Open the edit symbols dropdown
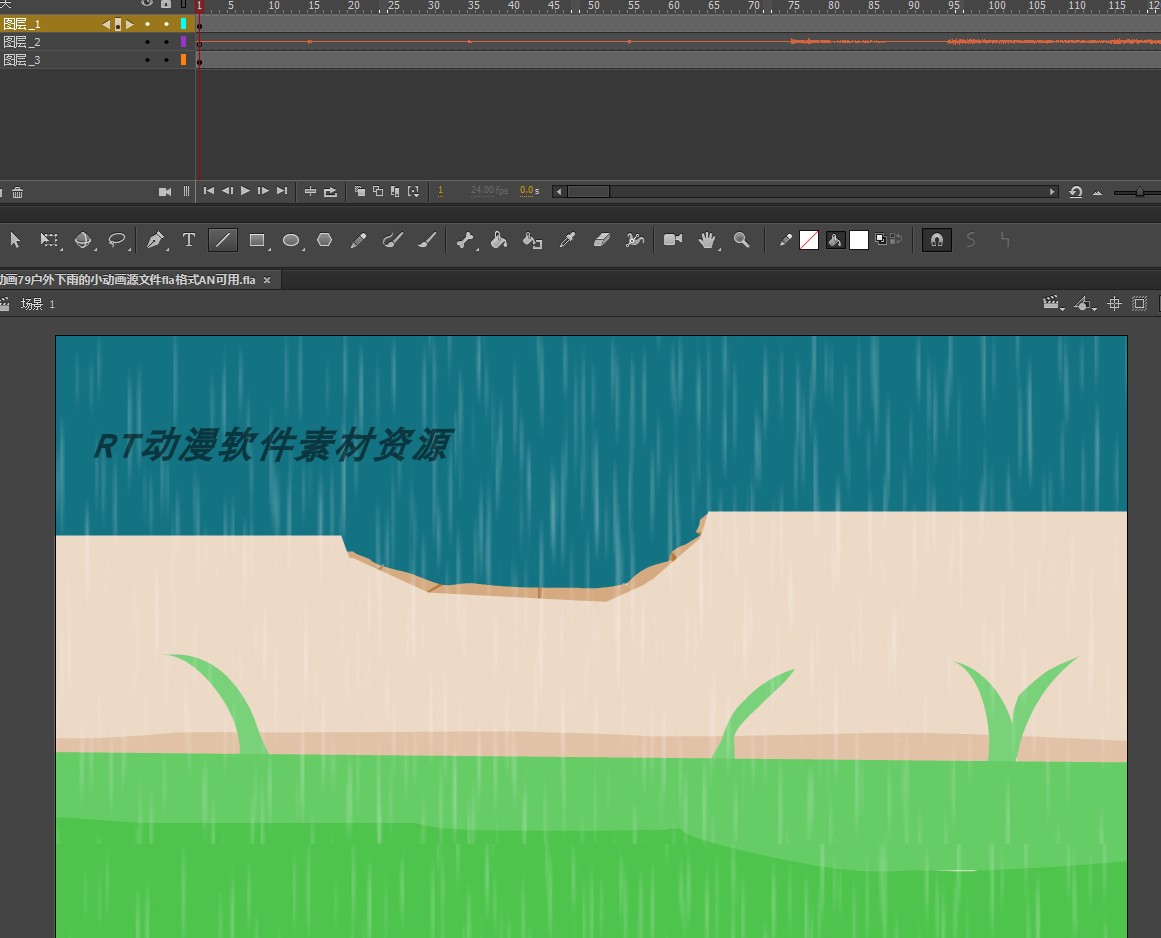 pyautogui.click(x=1085, y=304)
